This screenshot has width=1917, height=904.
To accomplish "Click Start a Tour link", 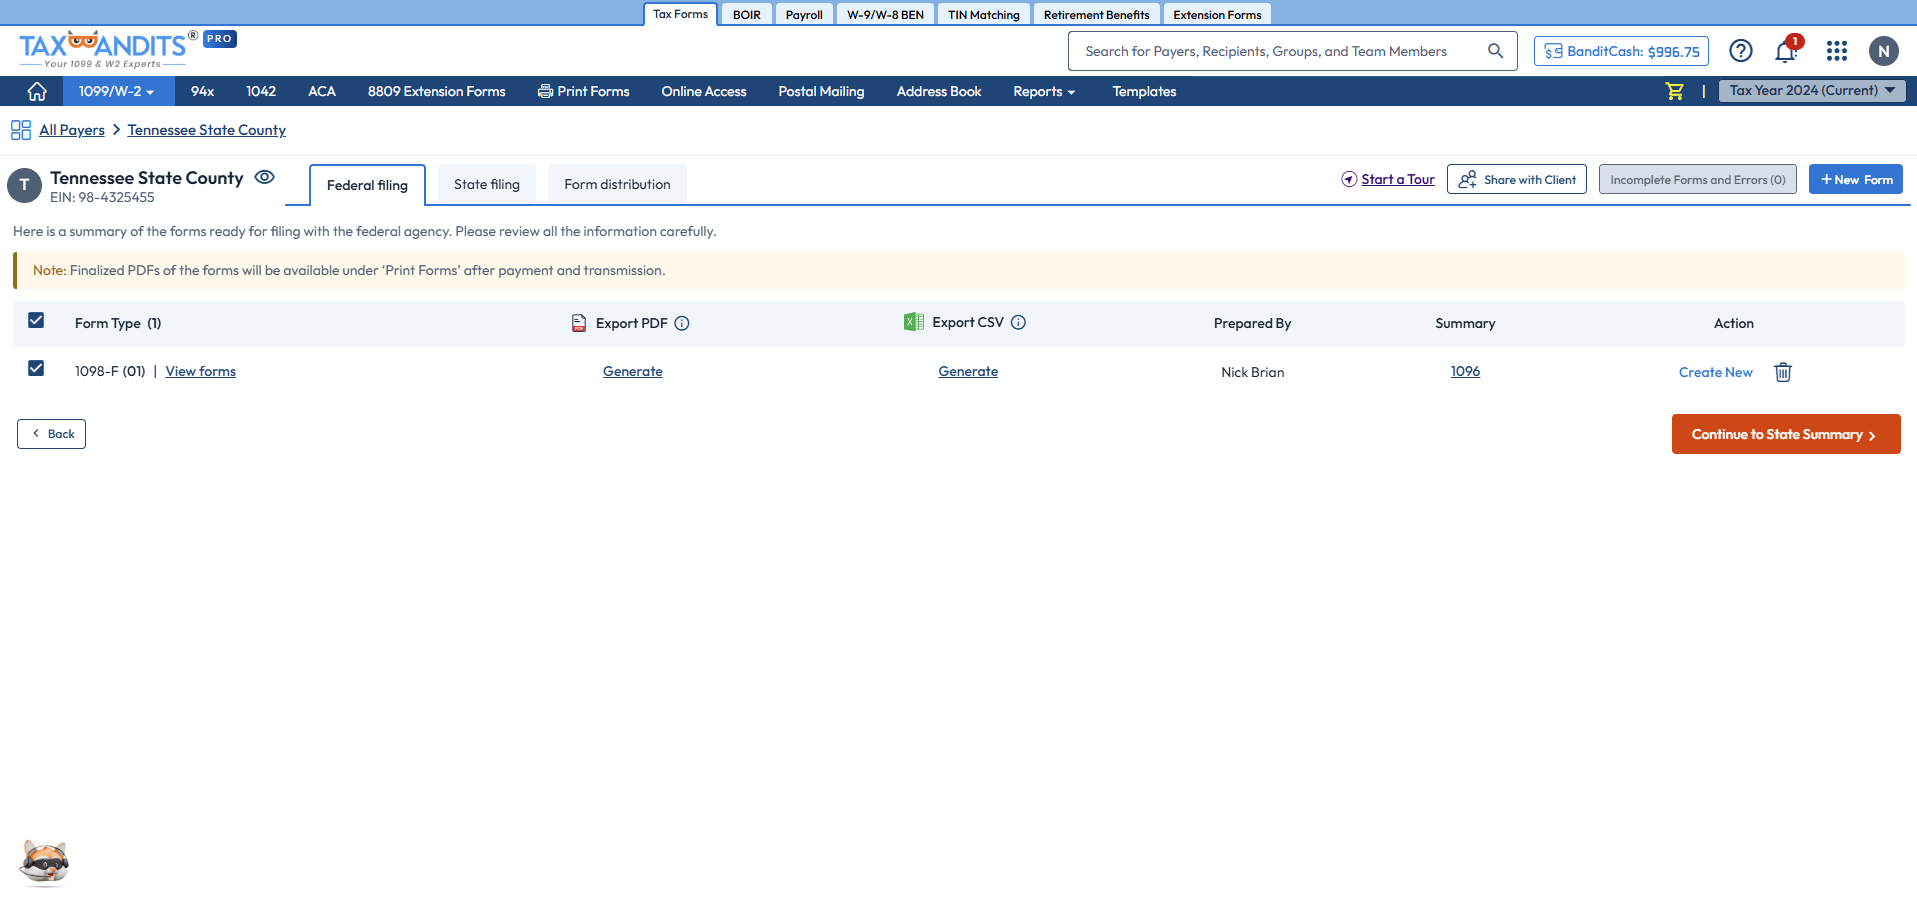I will (x=1398, y=179).
